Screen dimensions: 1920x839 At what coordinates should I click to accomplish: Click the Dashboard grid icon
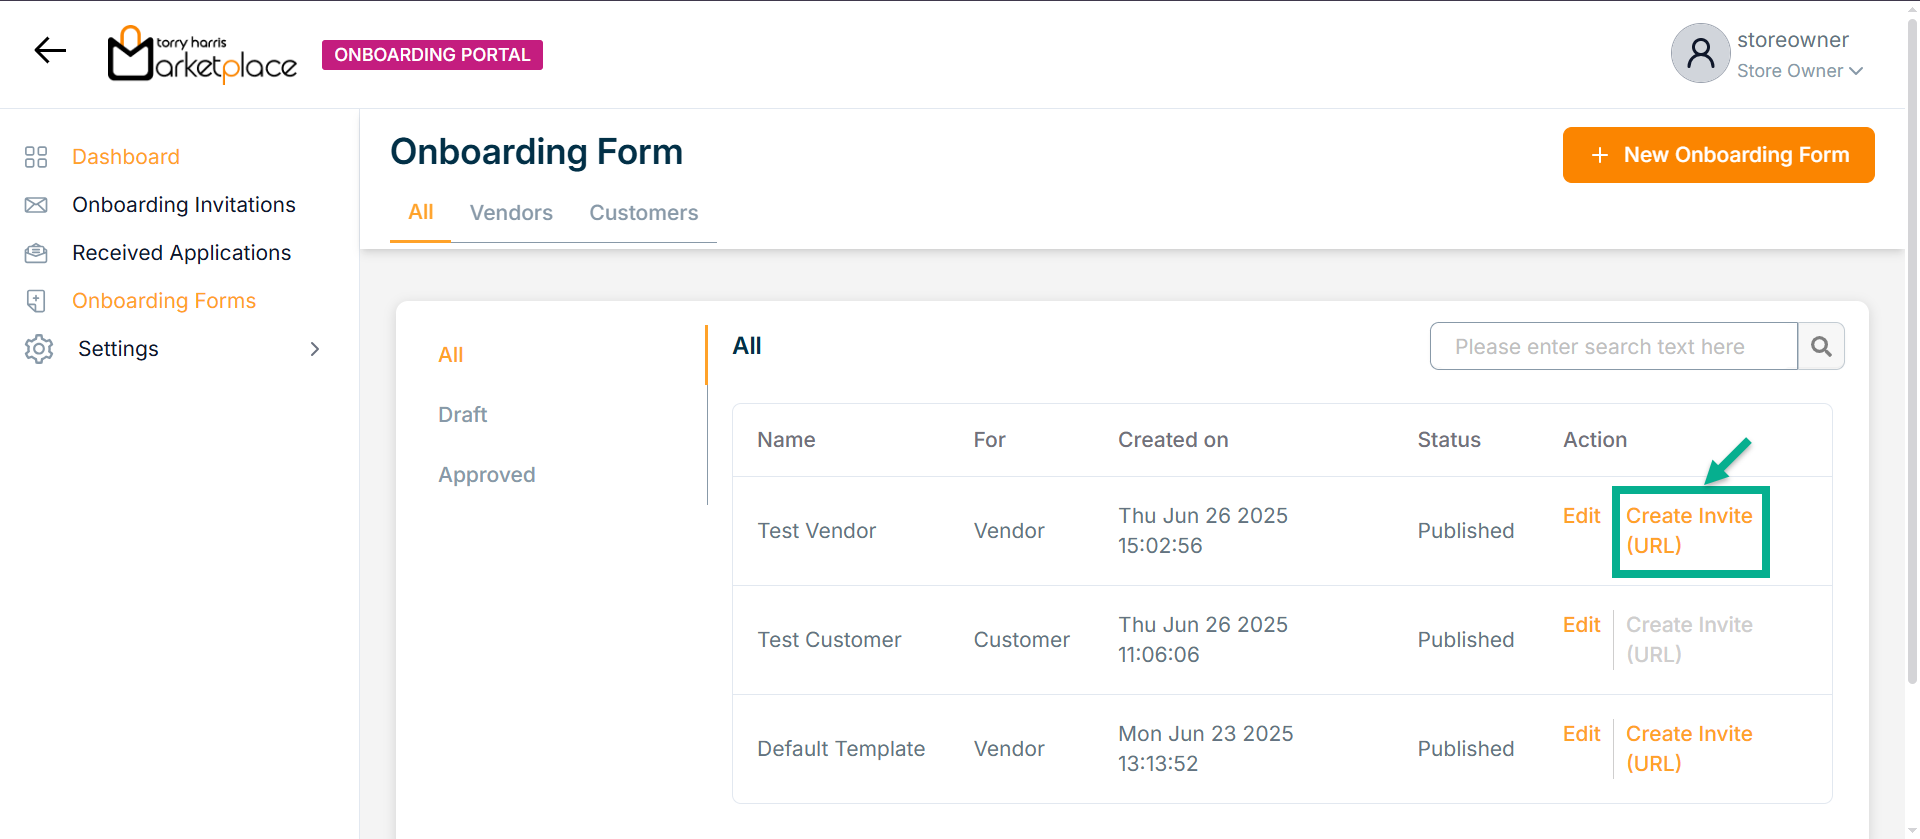(x=36, y=157)
